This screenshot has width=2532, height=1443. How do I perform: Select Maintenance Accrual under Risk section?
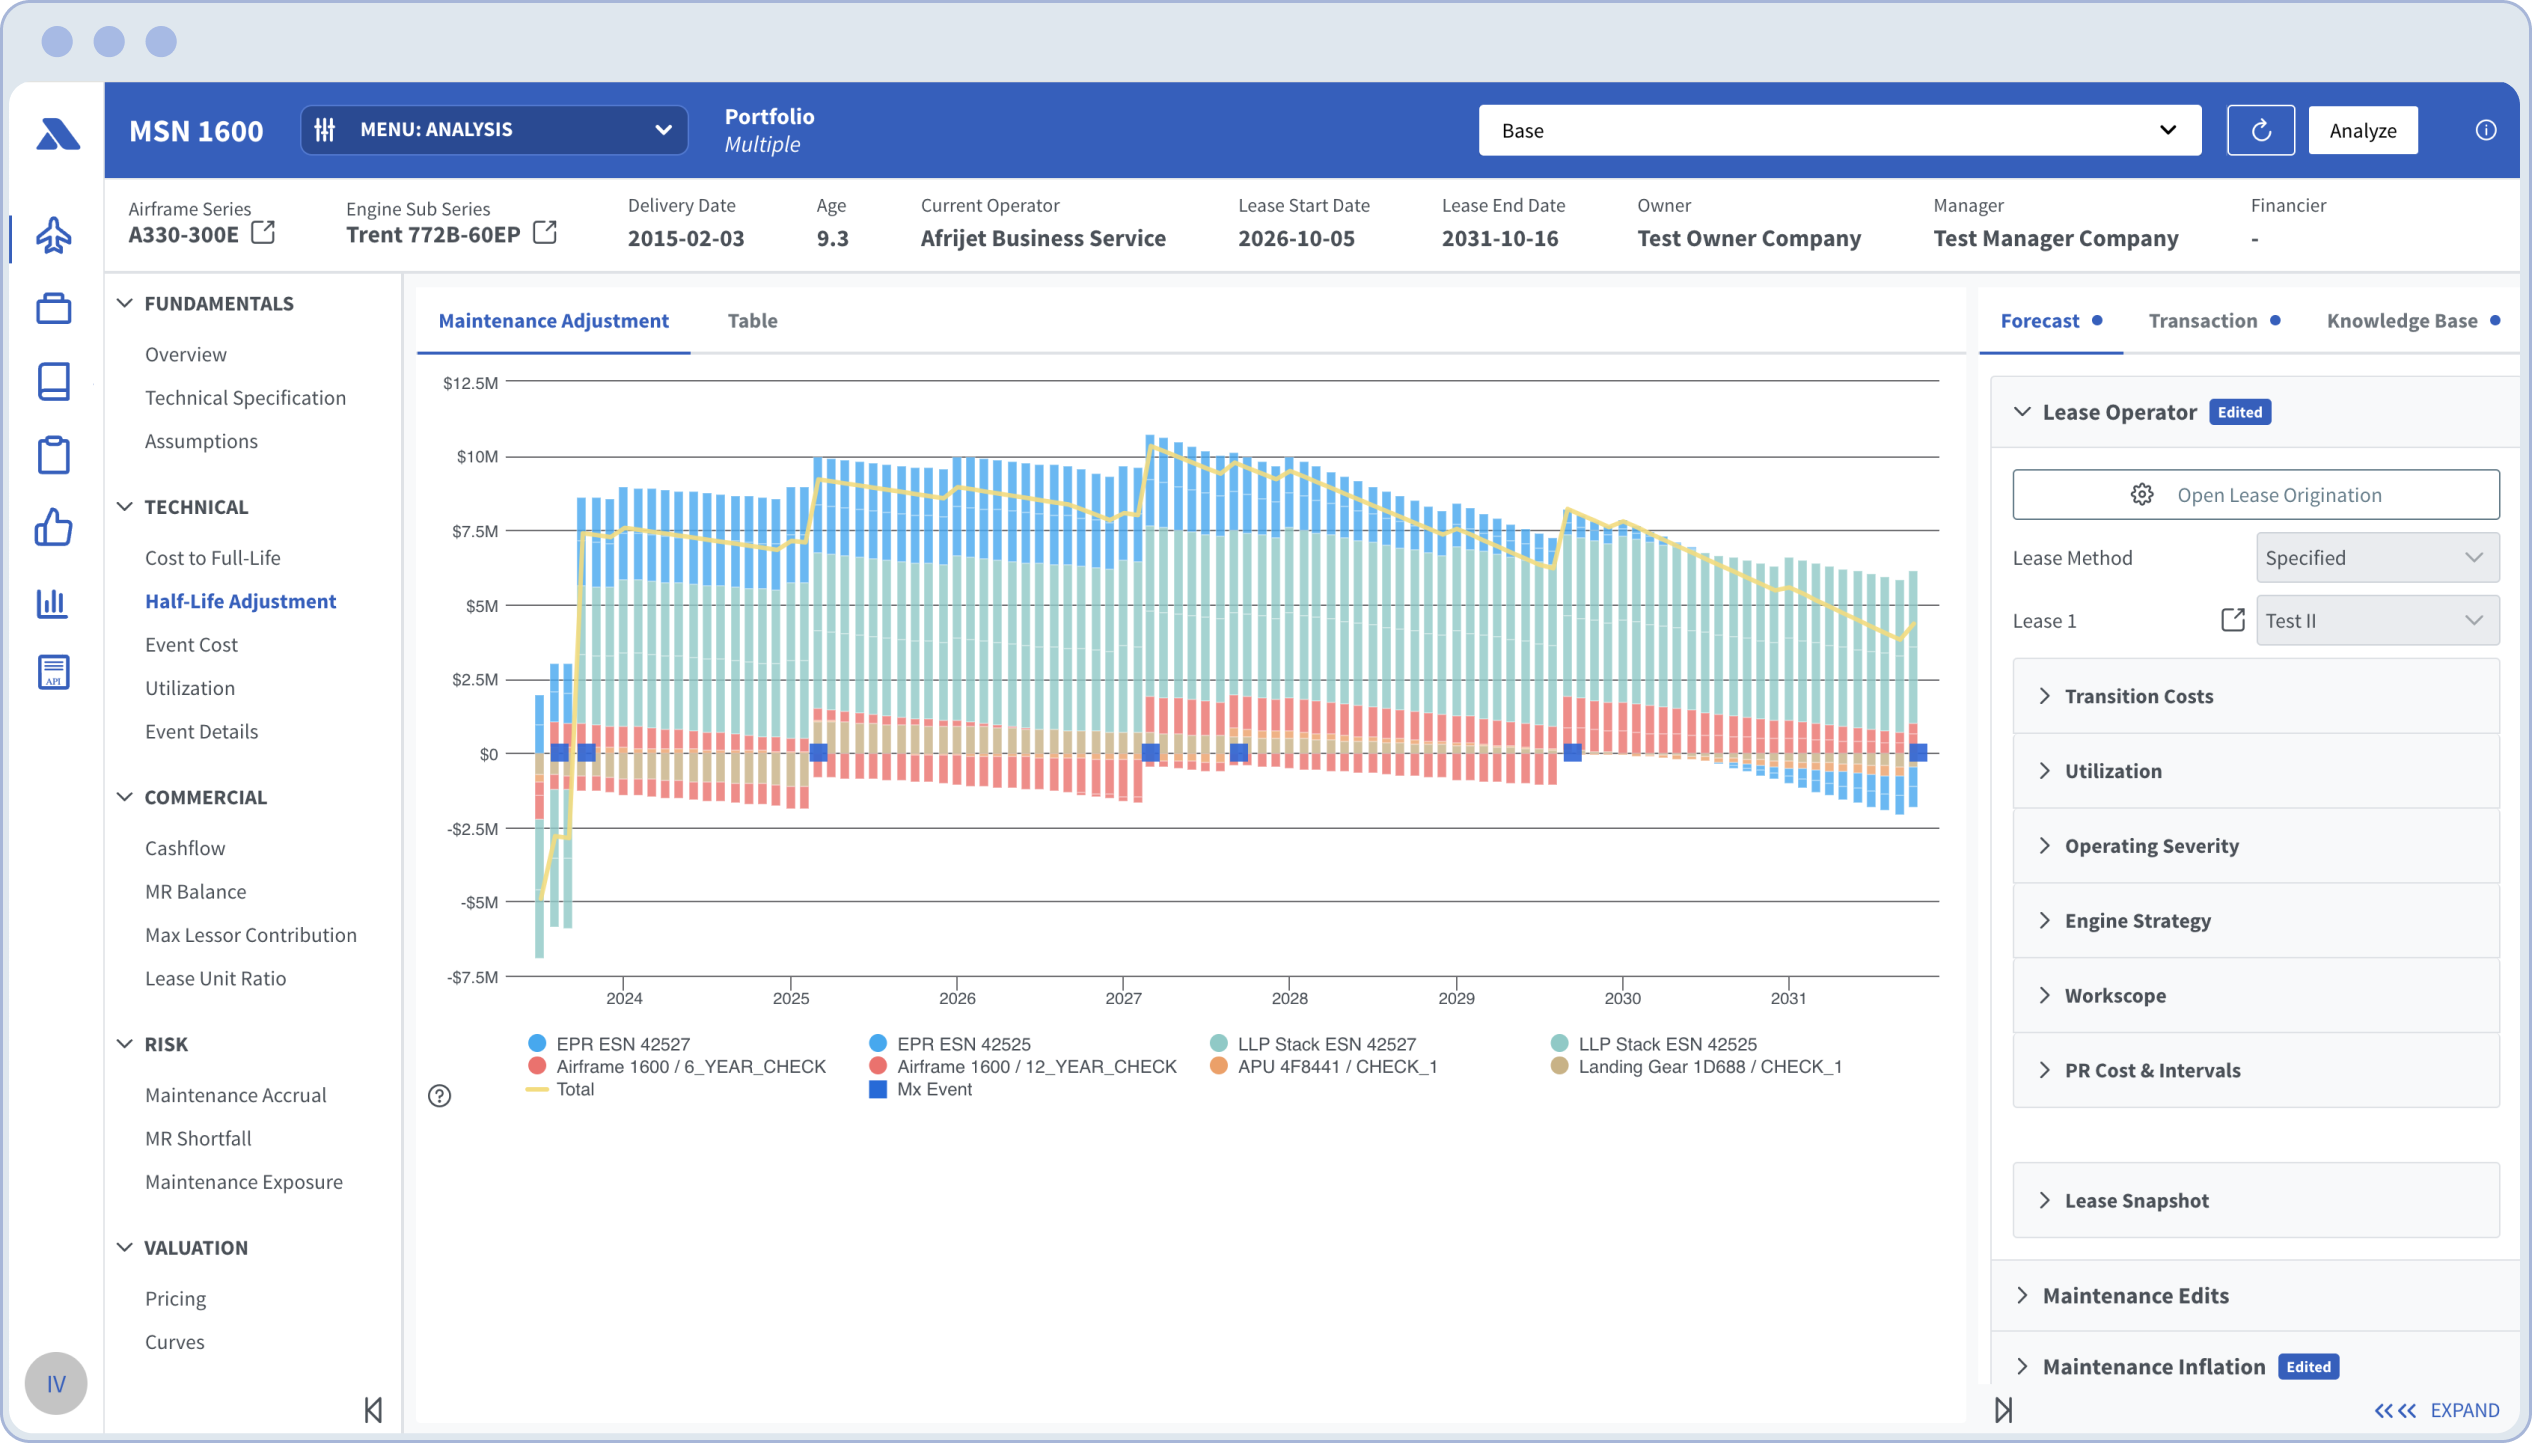(237, 1094)
